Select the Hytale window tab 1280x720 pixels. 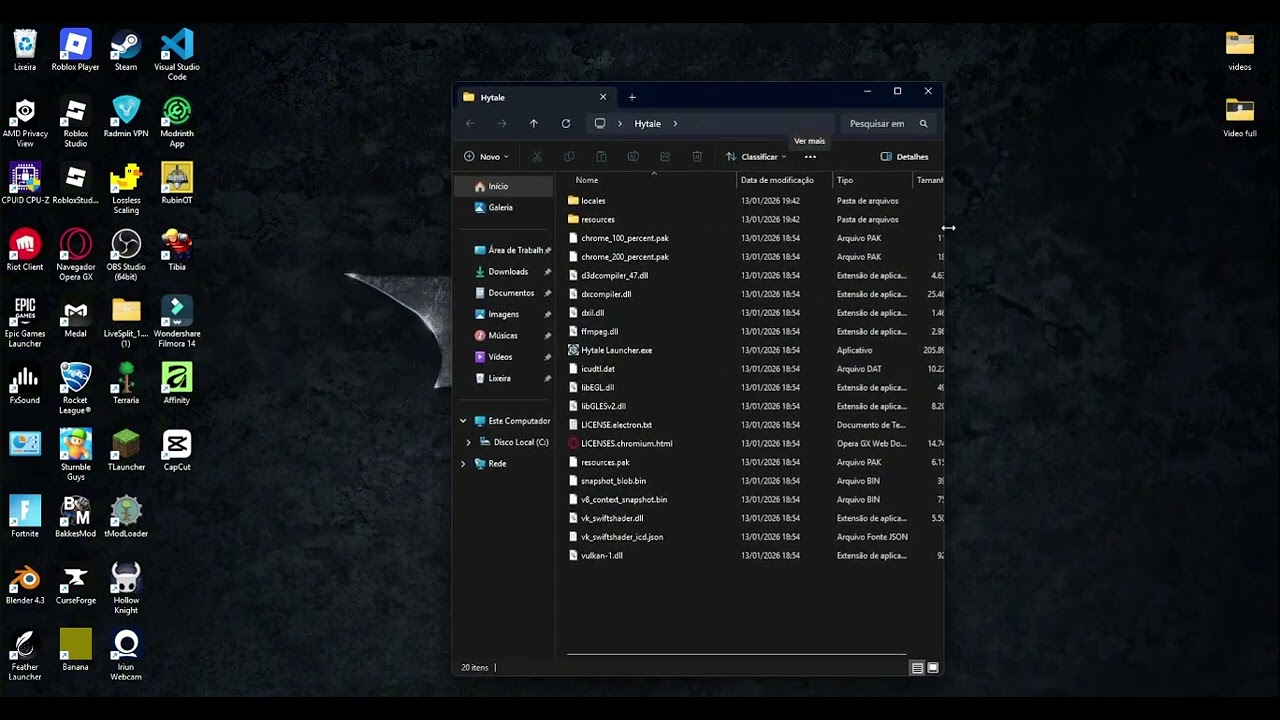point(534,97)
